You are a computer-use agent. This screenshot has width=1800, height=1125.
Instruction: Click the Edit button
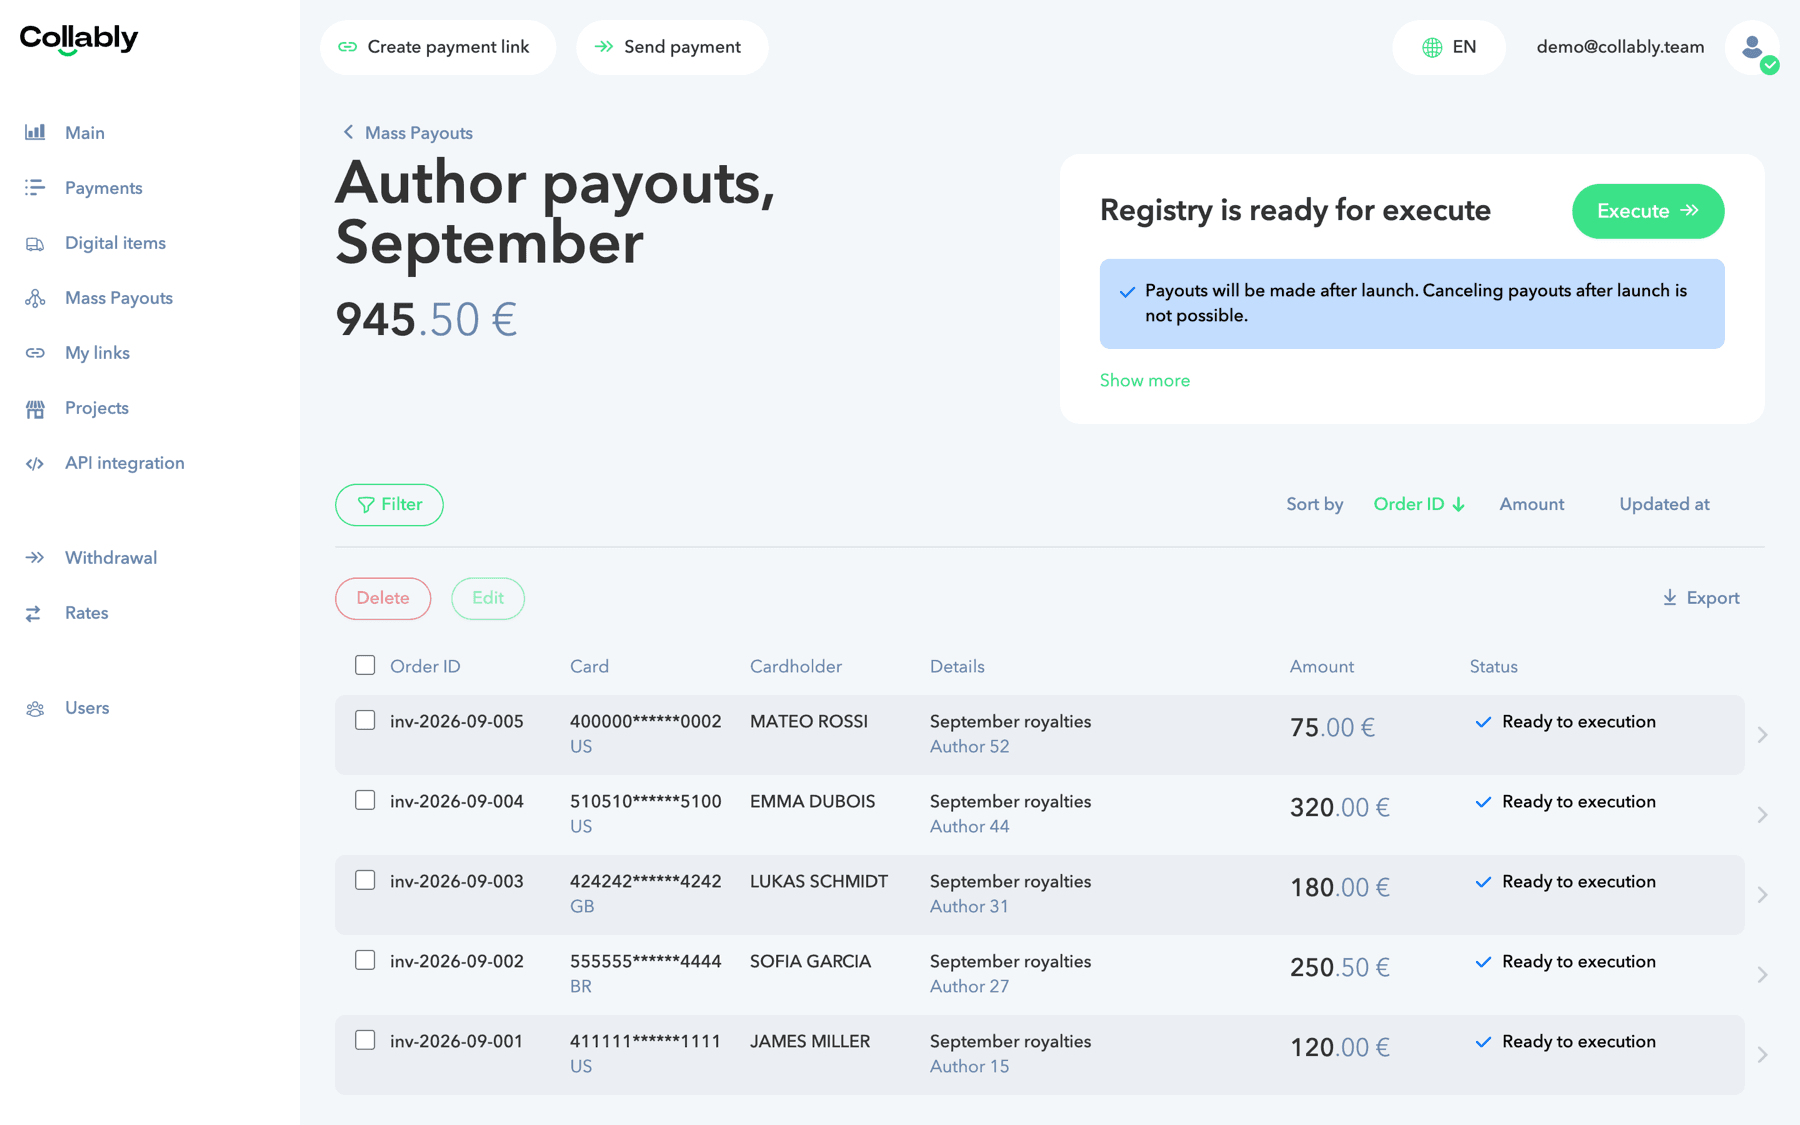[x=488, y=598]
